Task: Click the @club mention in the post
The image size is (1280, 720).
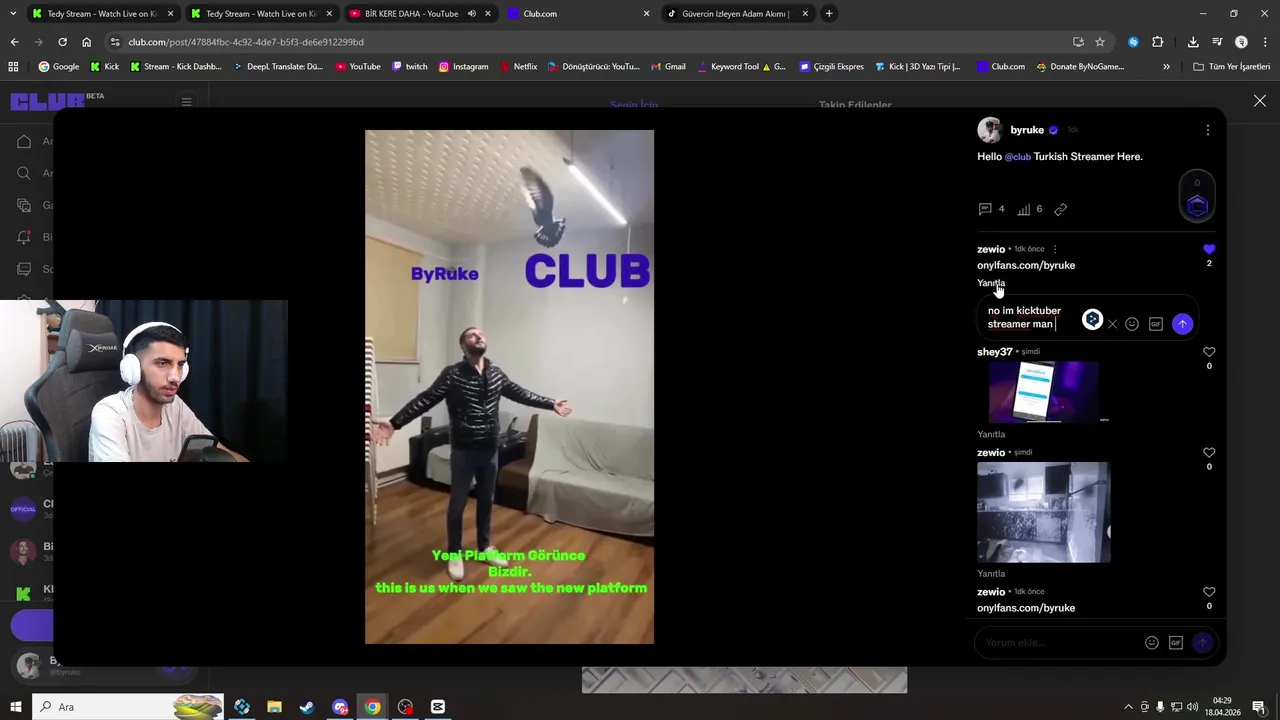Action: 1017,157
